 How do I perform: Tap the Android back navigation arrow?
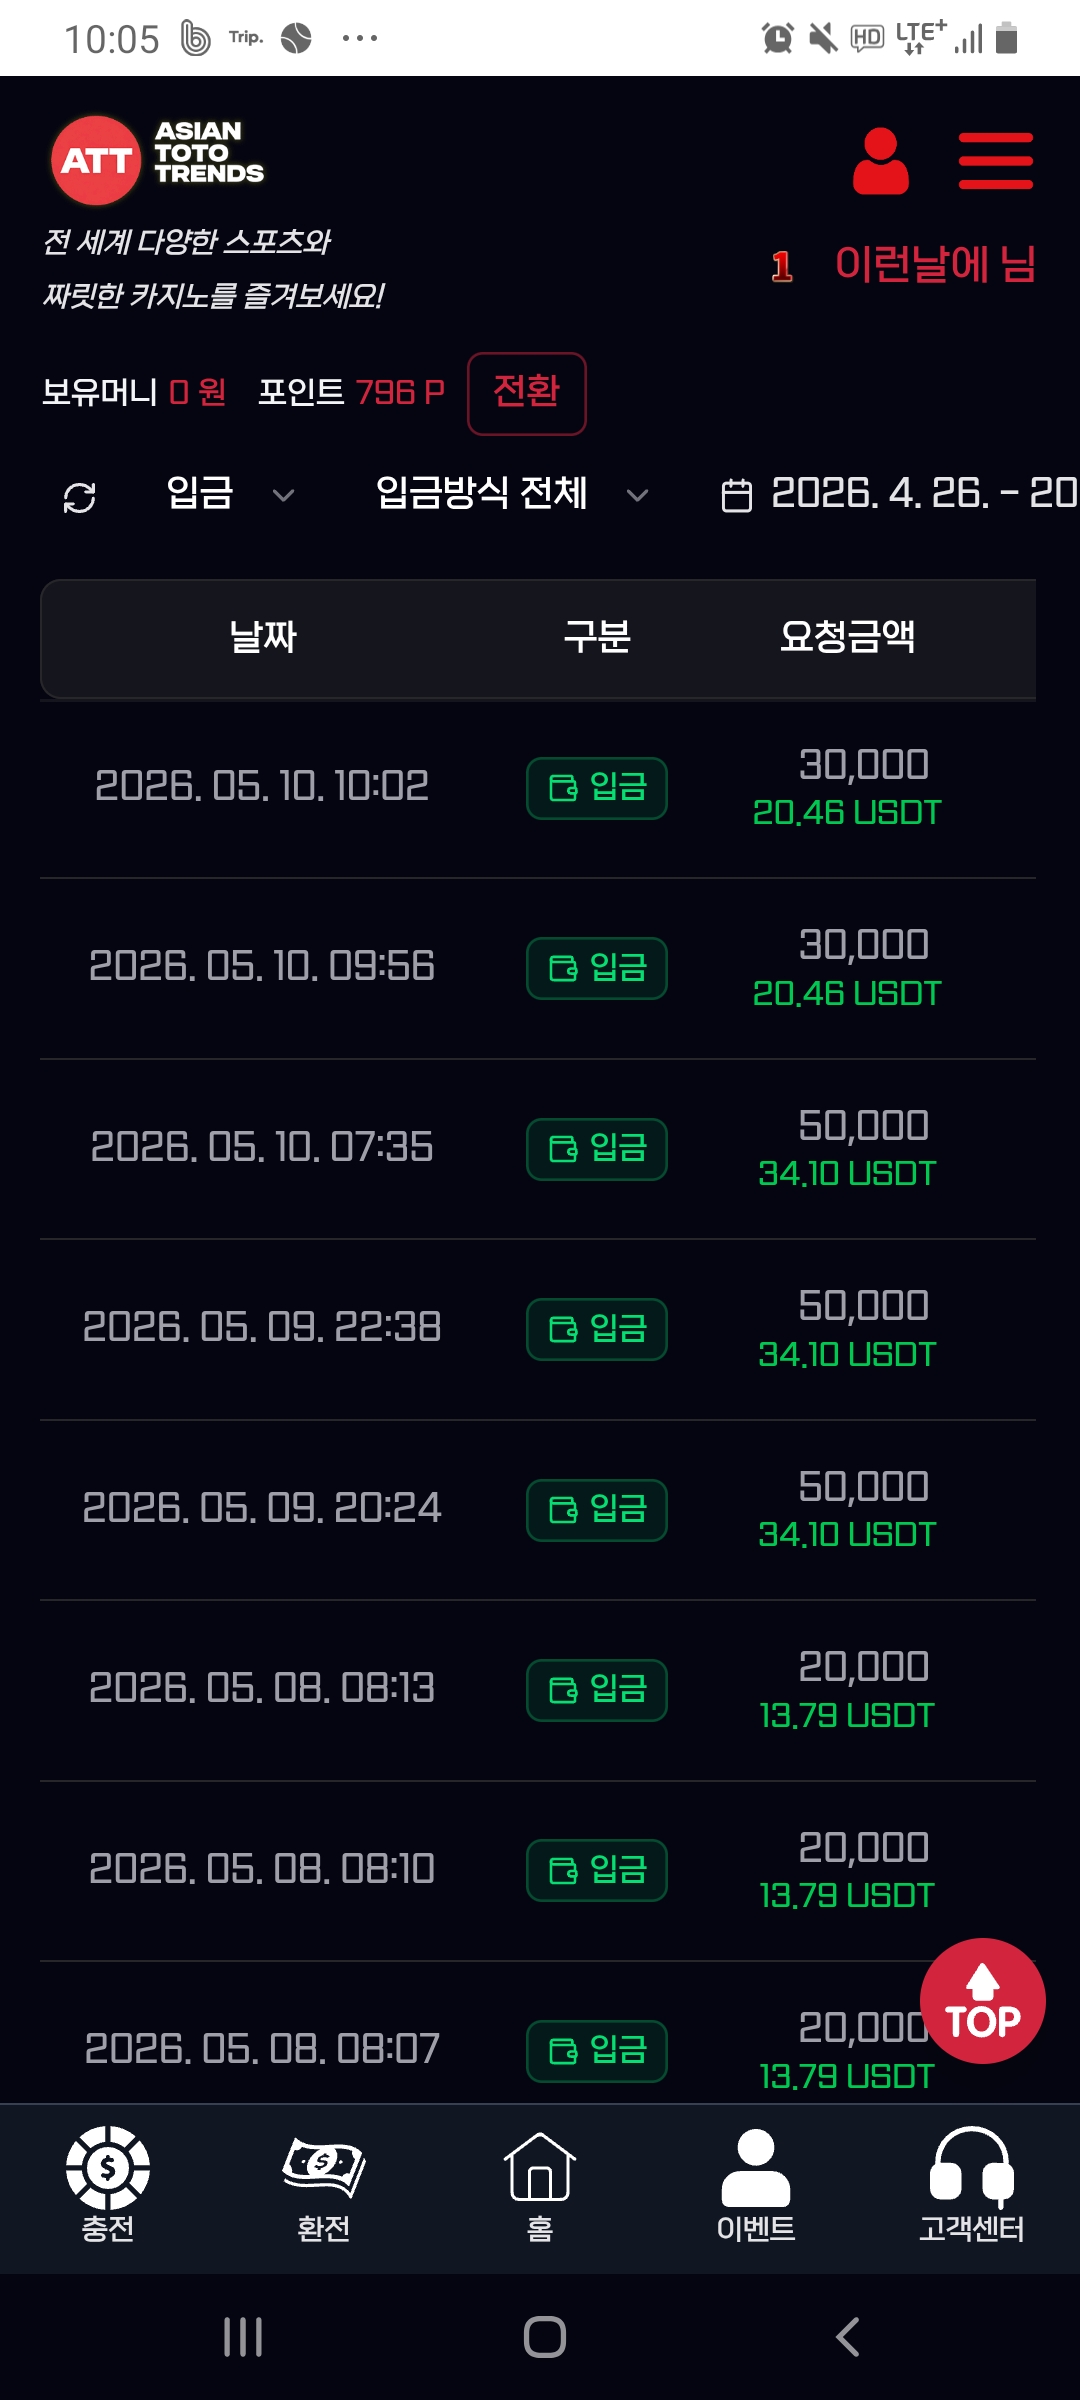[x=847, y=2337]
